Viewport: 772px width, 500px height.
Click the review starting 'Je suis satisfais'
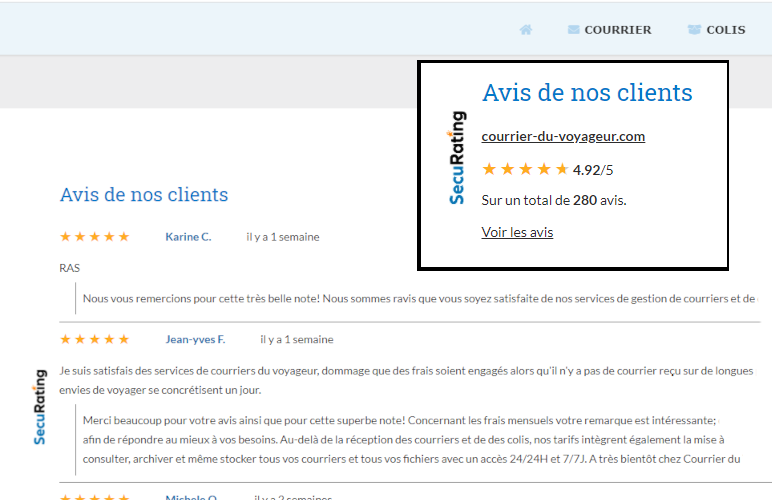(x=406, y=380)
